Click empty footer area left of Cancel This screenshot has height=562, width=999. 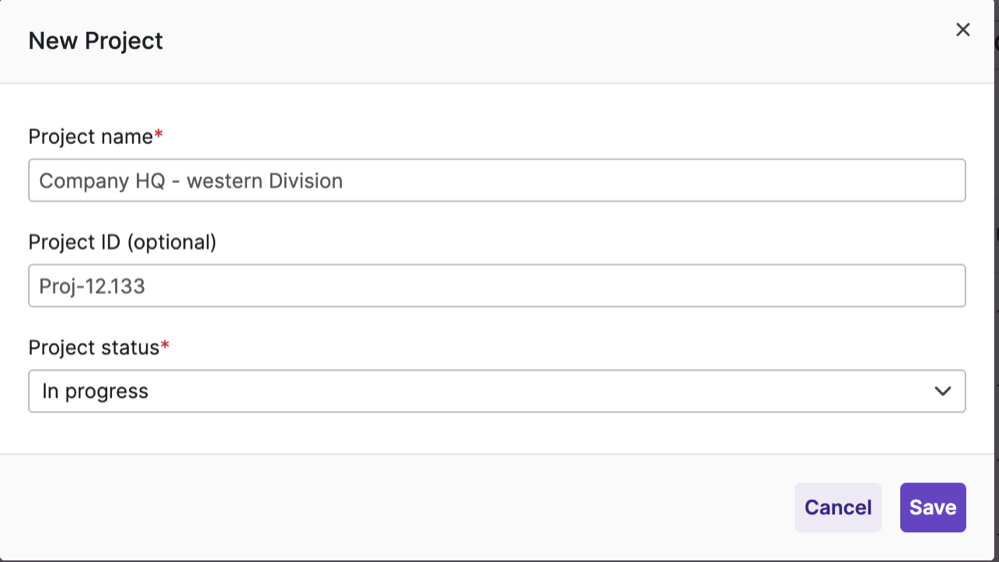(x=400, y=507)
